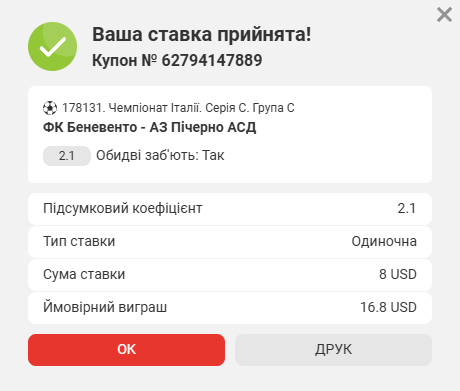The width and height of the screenshot is (460, 391).
Task: Click the stake amount 8 USD
Action: click(x=398, y=274)
